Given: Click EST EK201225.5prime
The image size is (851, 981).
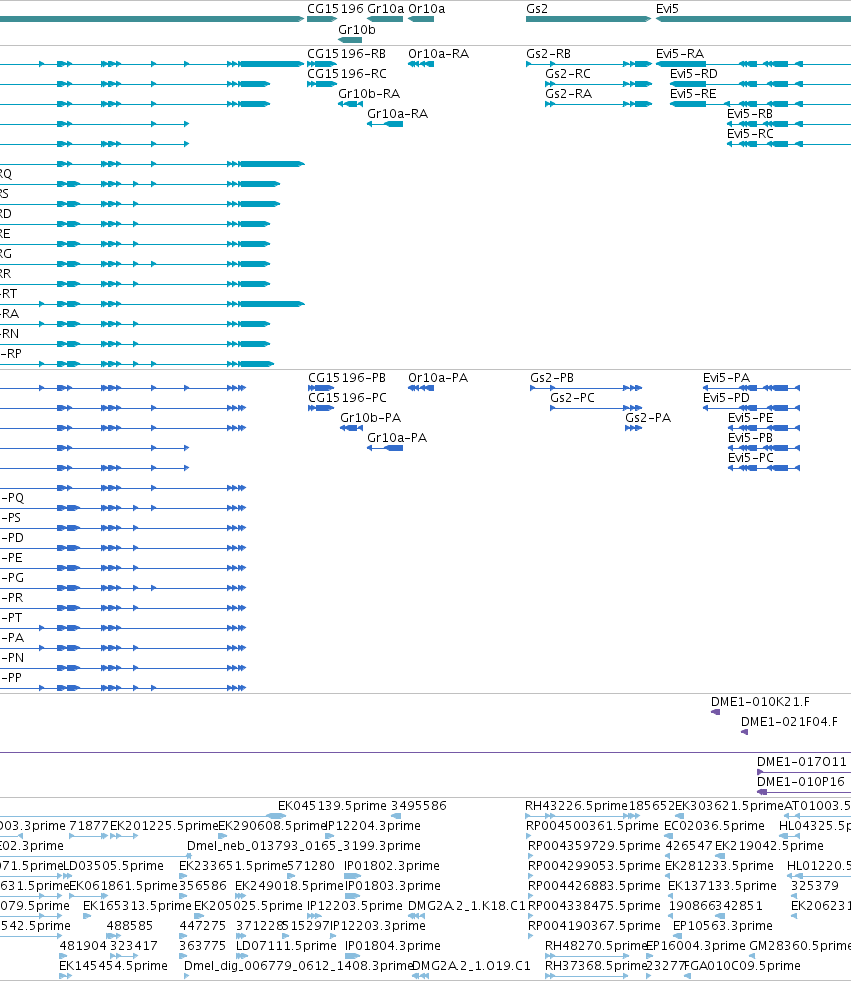Looking at the screenshot, I should tap(164, 826).
